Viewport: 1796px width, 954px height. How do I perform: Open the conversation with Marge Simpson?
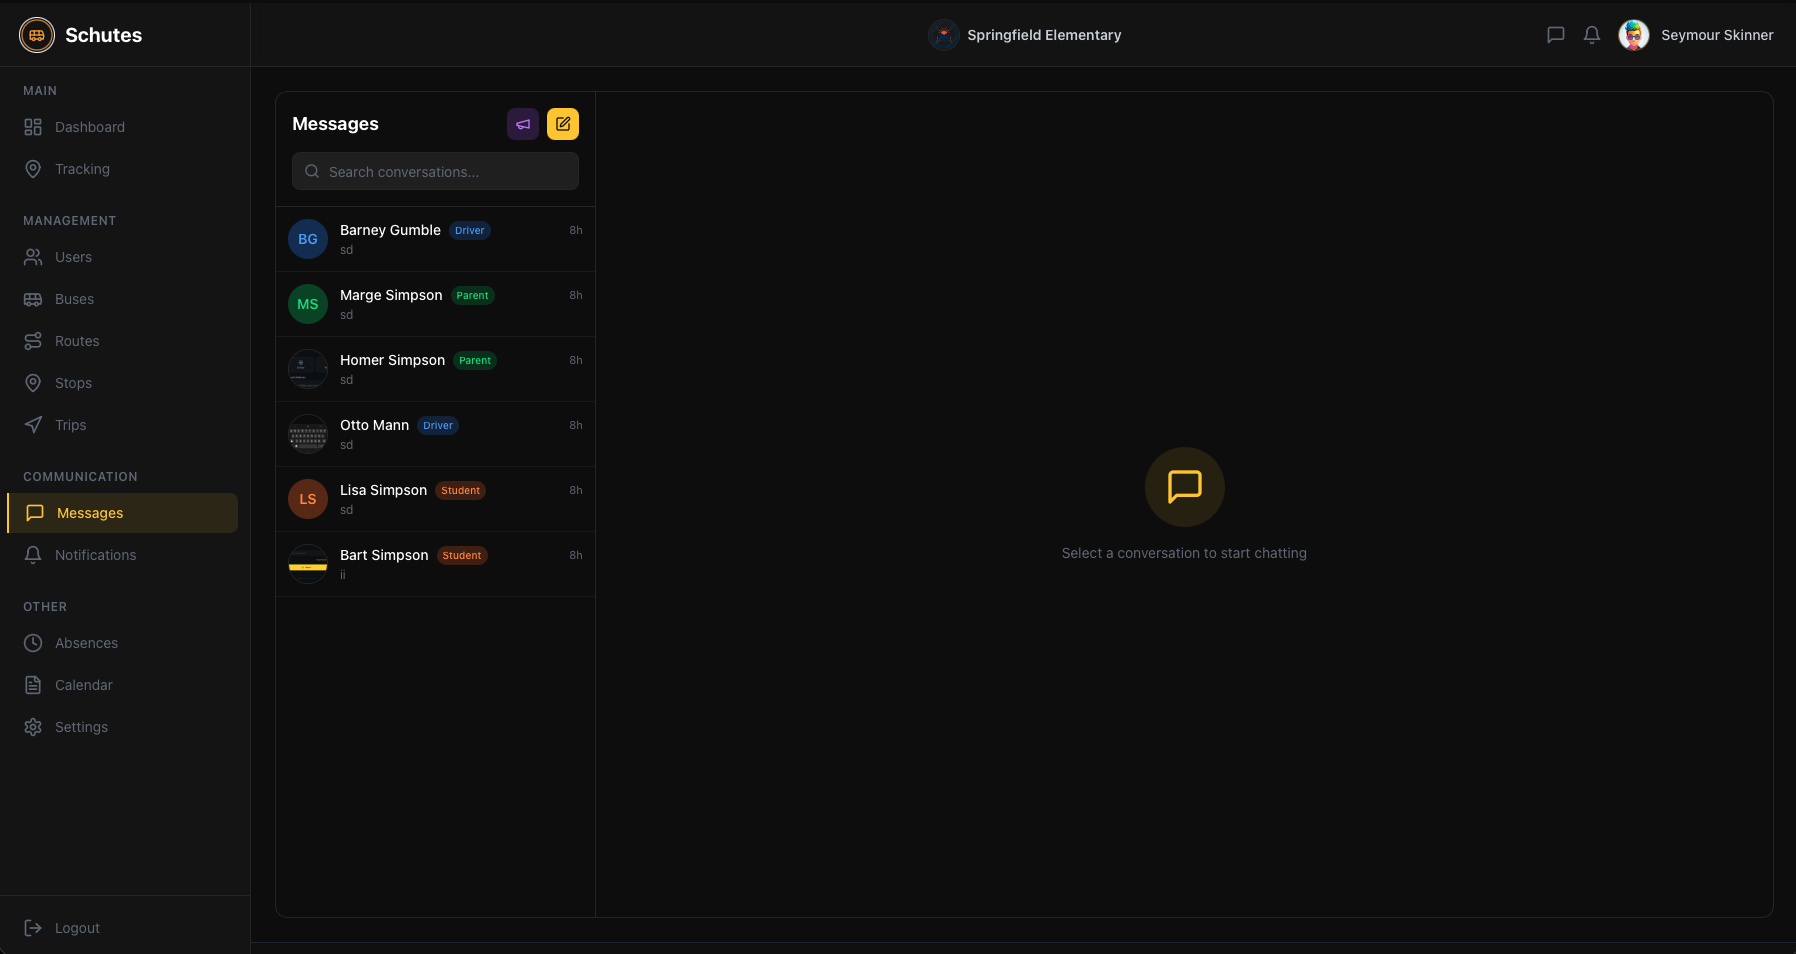(x=435, y=304)
